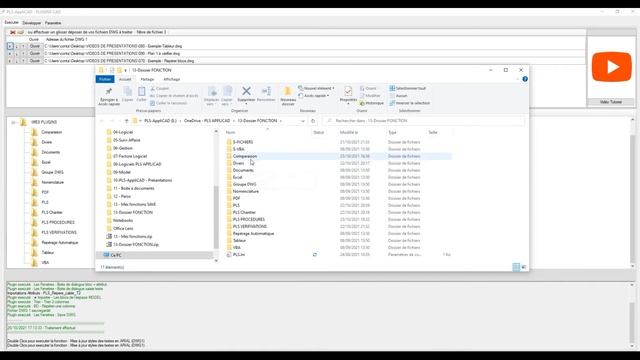
Task: Click the large icons view icon in the Explorer status bar
Action: tap(524, 267)
